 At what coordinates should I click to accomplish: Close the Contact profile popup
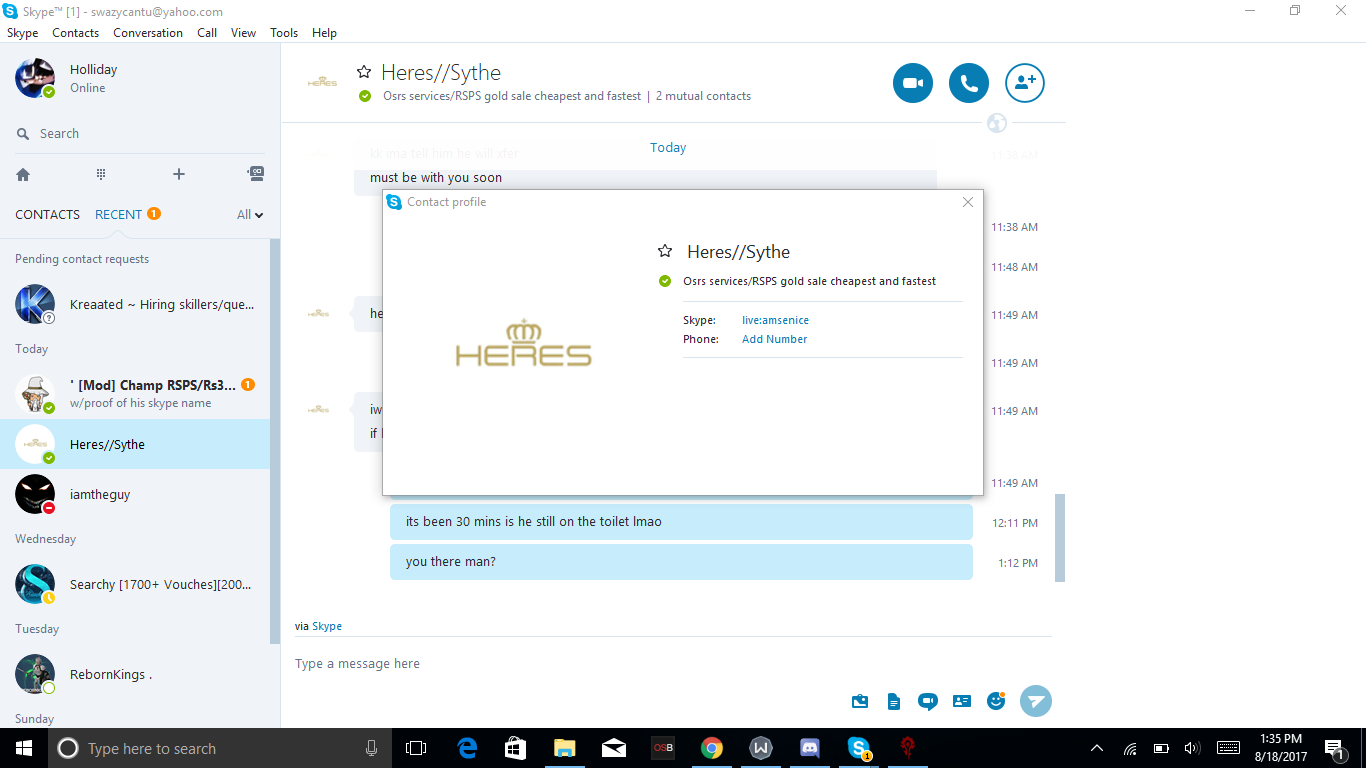pyautogui.click(x=967, y=202)
